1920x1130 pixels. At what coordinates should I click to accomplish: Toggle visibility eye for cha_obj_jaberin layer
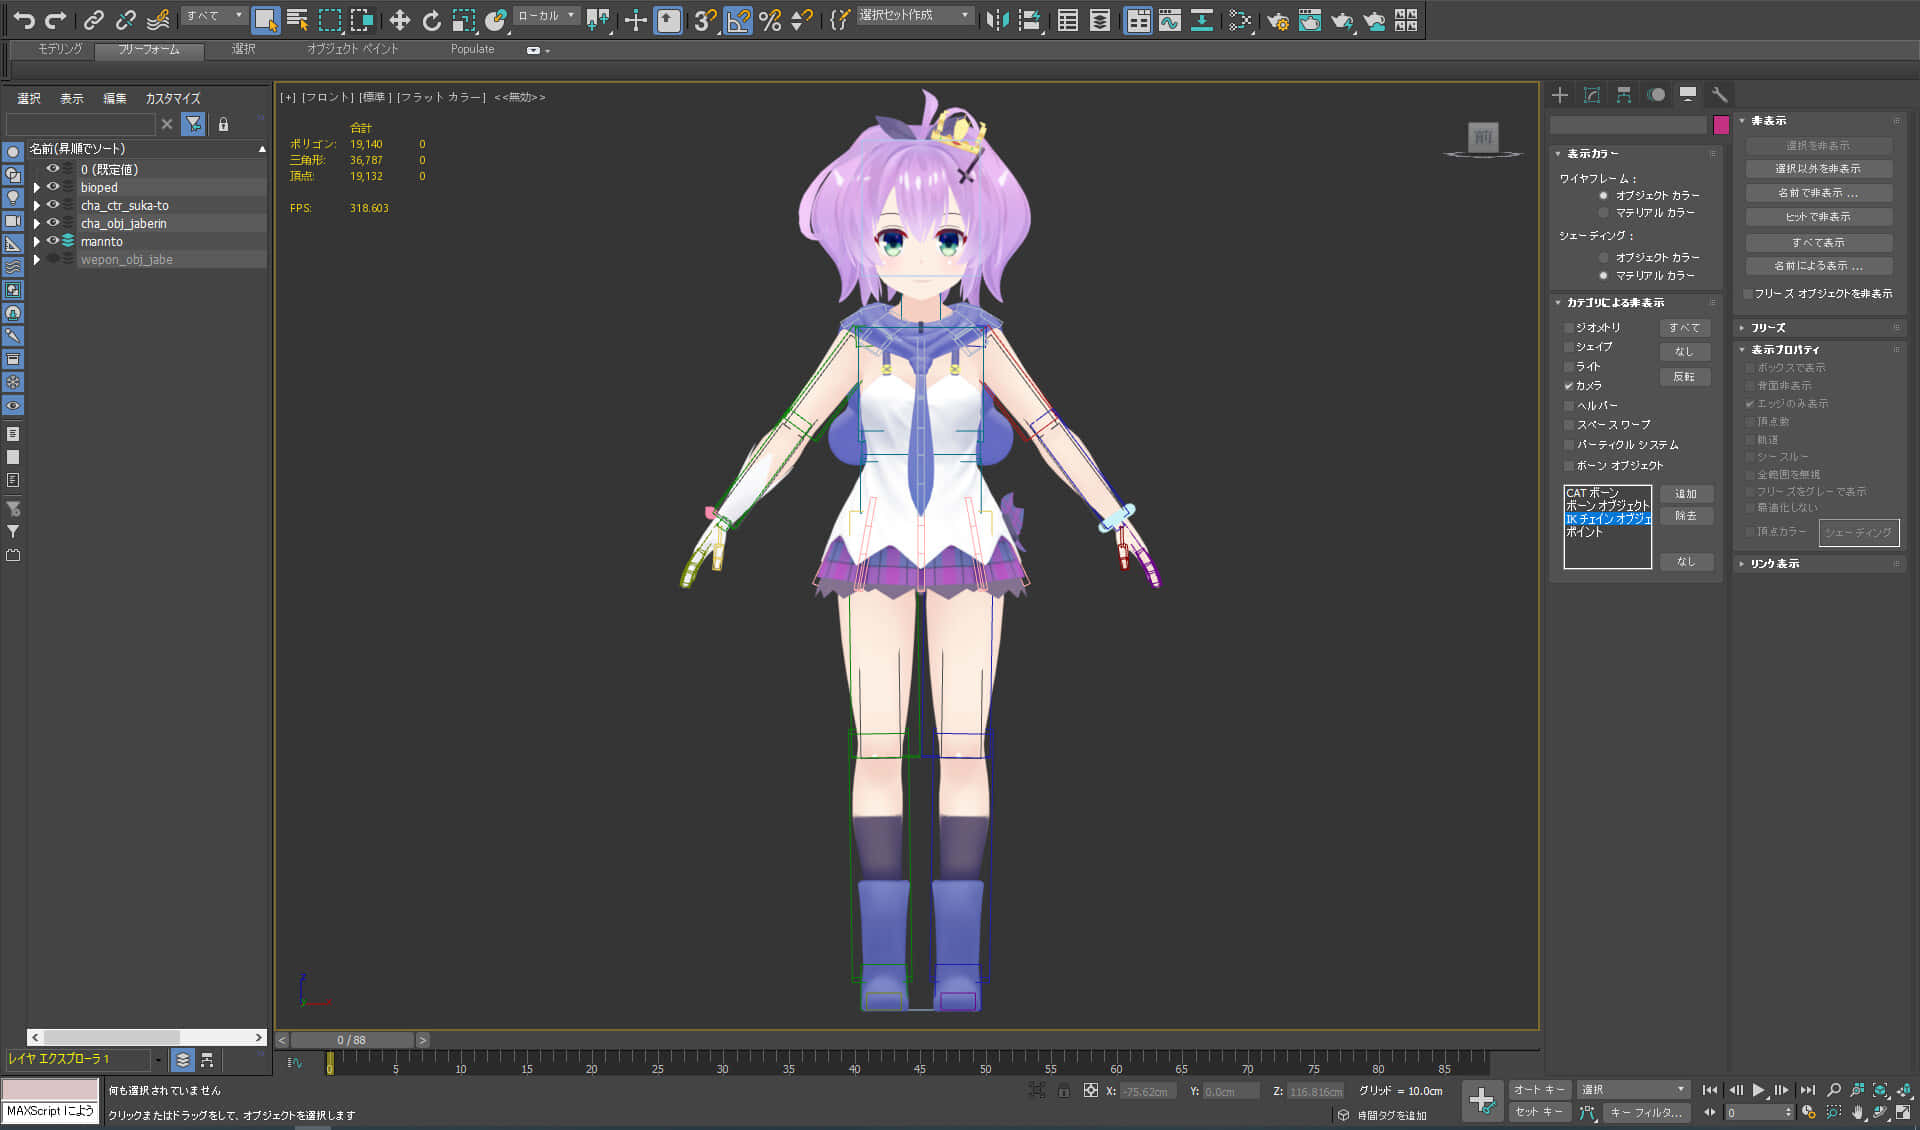53,223
